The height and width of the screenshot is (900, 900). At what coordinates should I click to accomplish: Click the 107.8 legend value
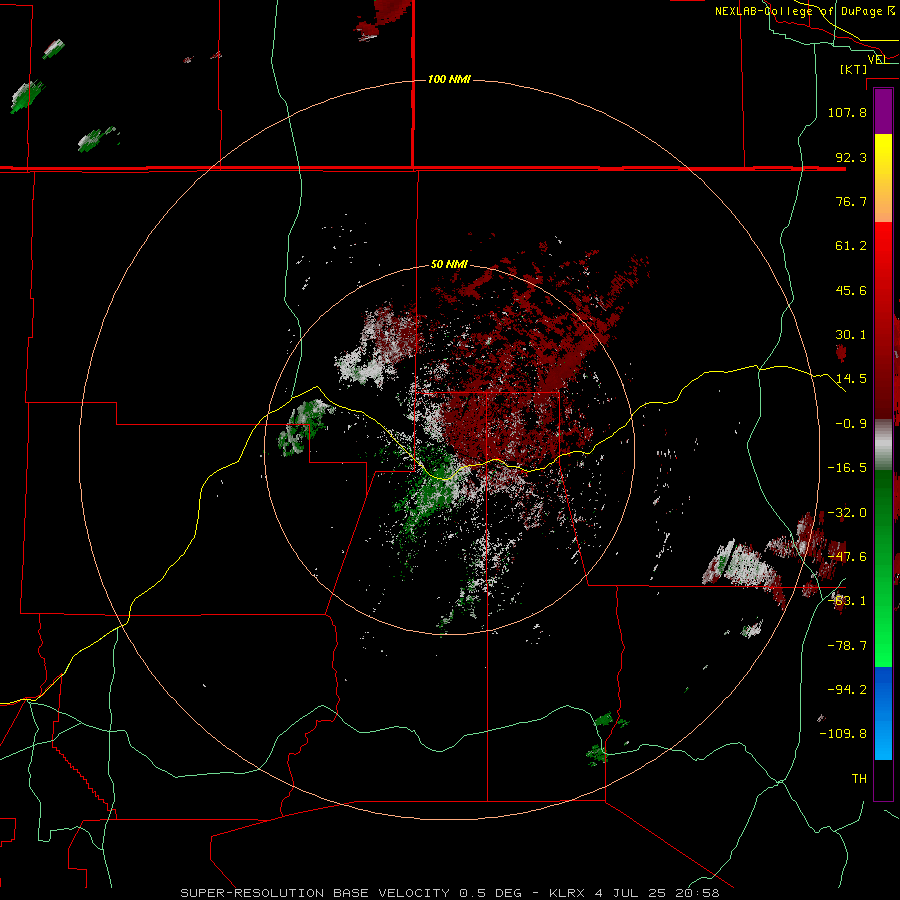tap(847, 112)
